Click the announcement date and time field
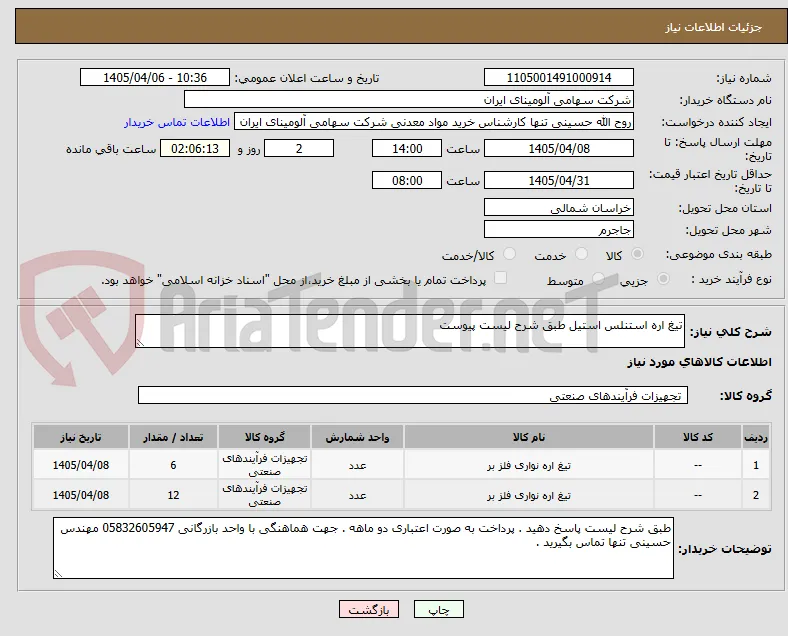This screenshot has width=788, height=636. (x=155, y=78)
